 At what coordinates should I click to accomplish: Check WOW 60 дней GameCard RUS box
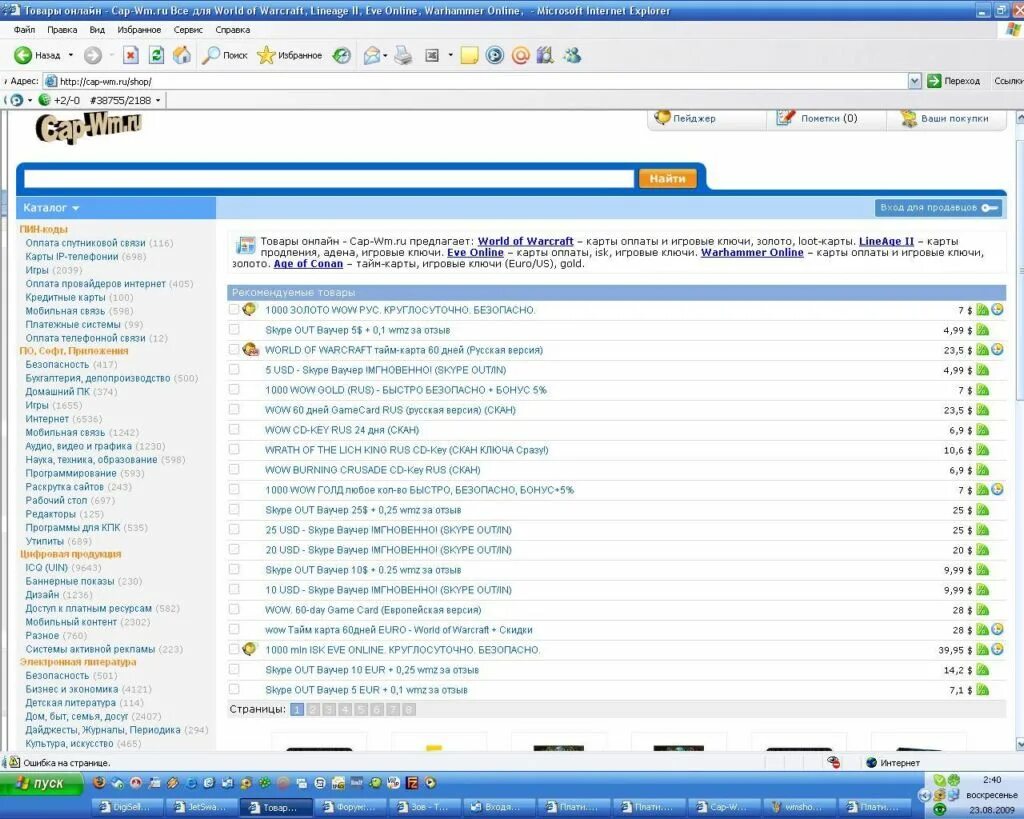click(234, 410)
